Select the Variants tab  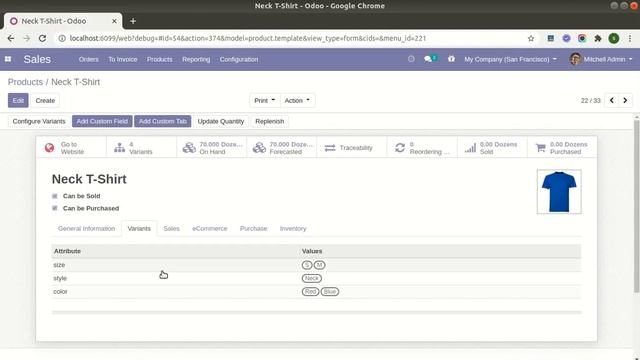coord(139,229)
